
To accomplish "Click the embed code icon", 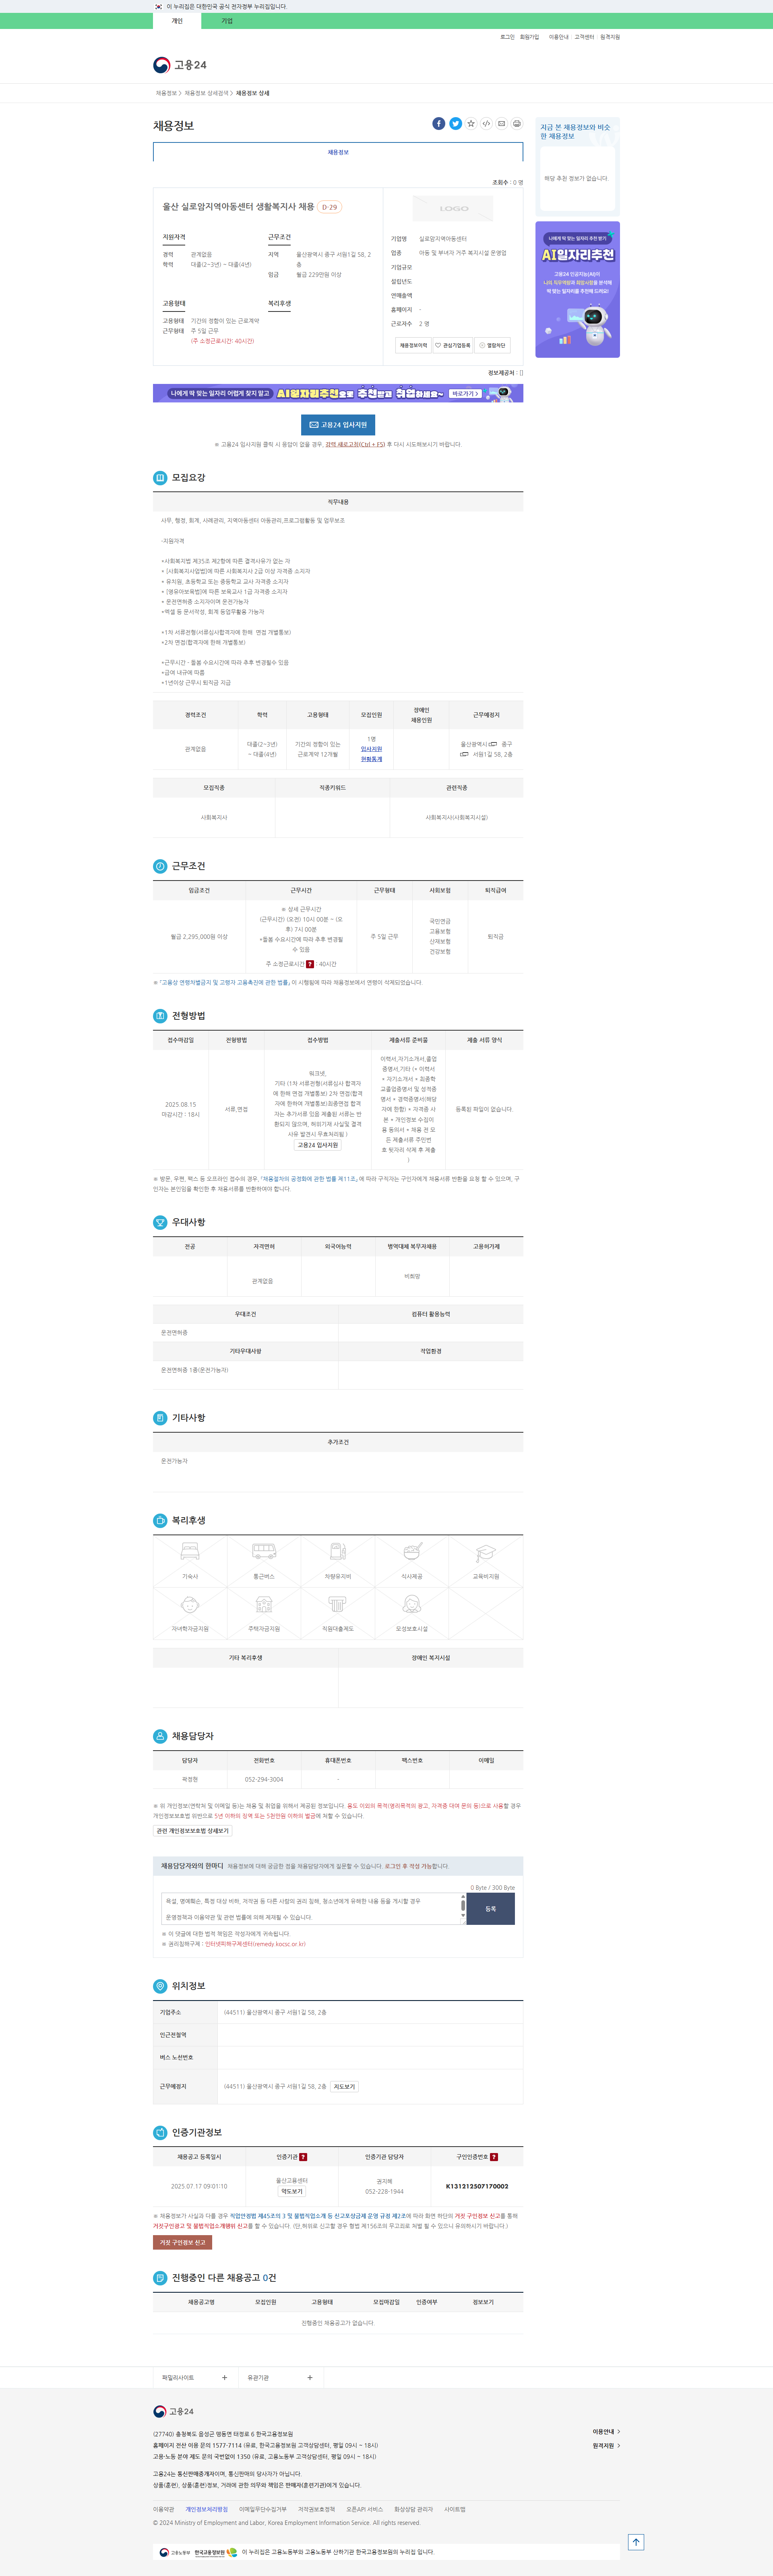I will (486, 124).
